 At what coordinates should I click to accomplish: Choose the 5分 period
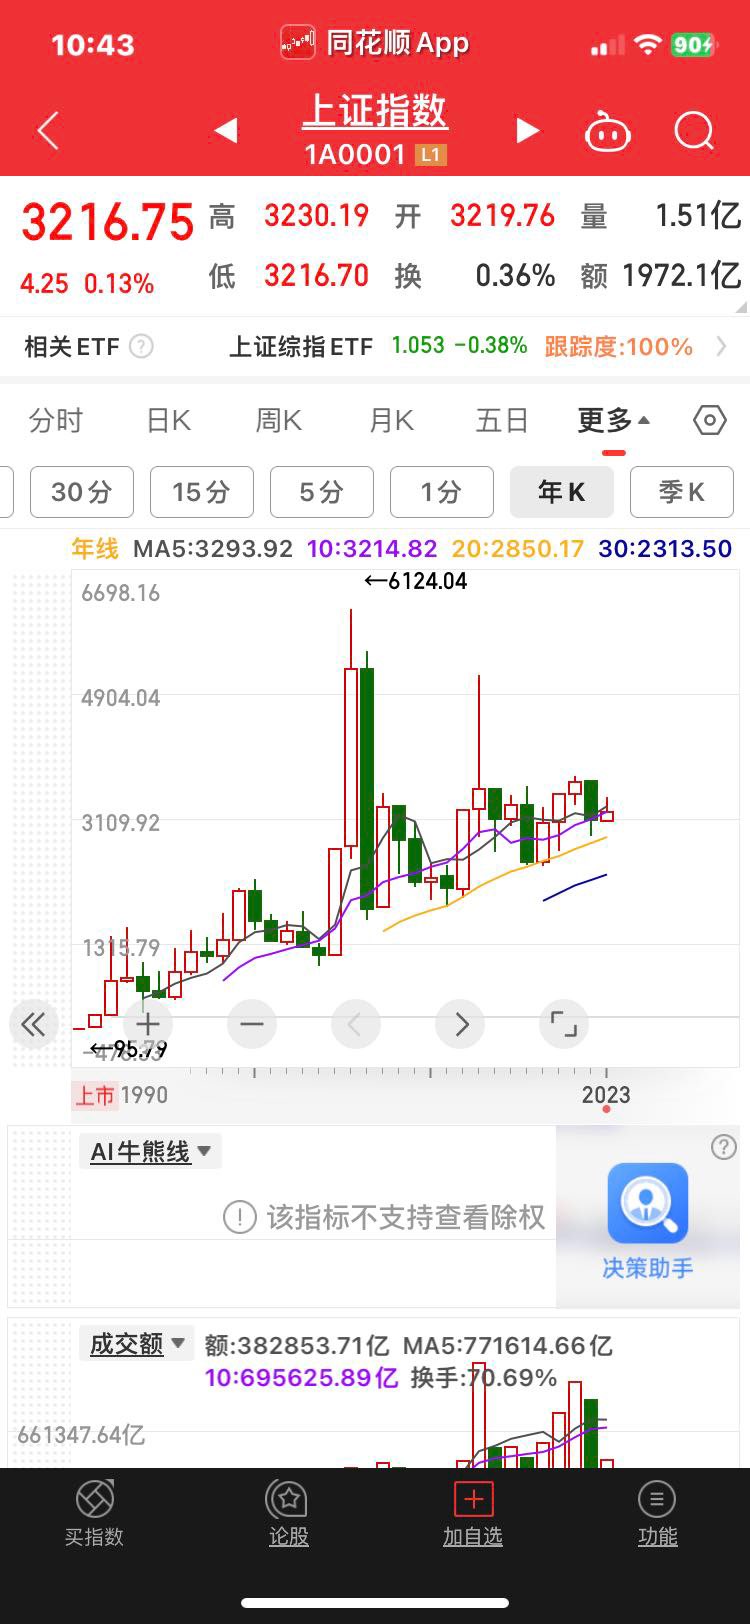coord(322,492)
